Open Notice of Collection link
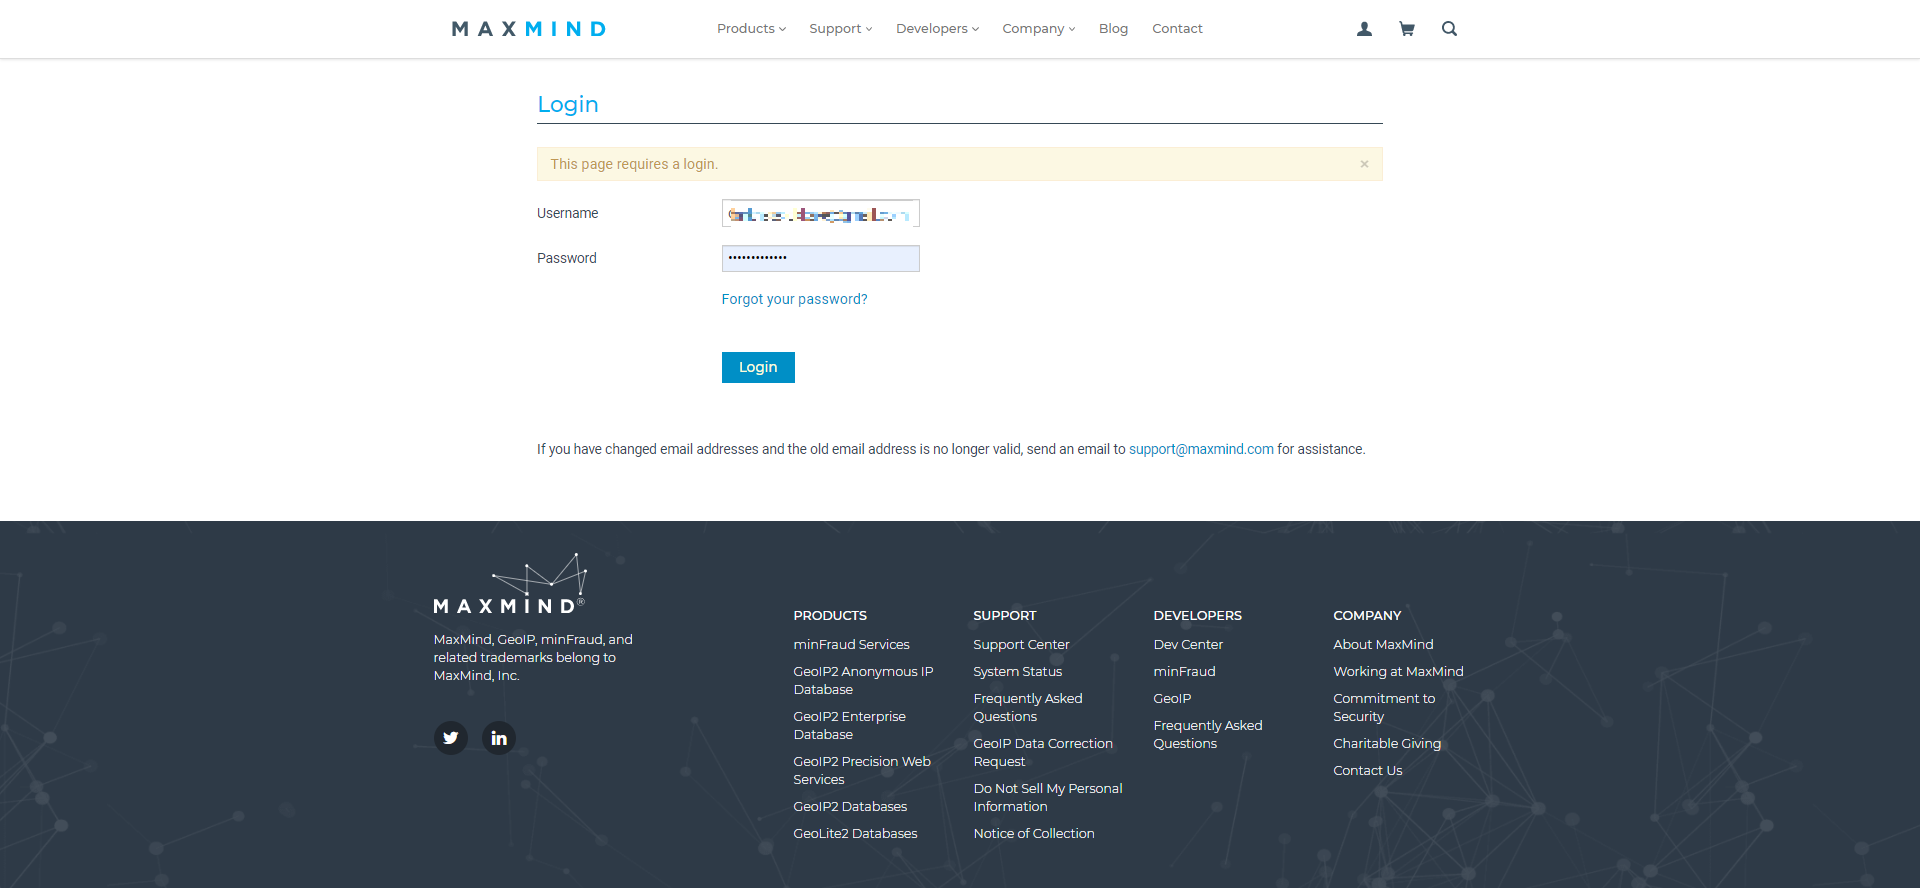The image size is (1920, 888). click(1034, 834)
